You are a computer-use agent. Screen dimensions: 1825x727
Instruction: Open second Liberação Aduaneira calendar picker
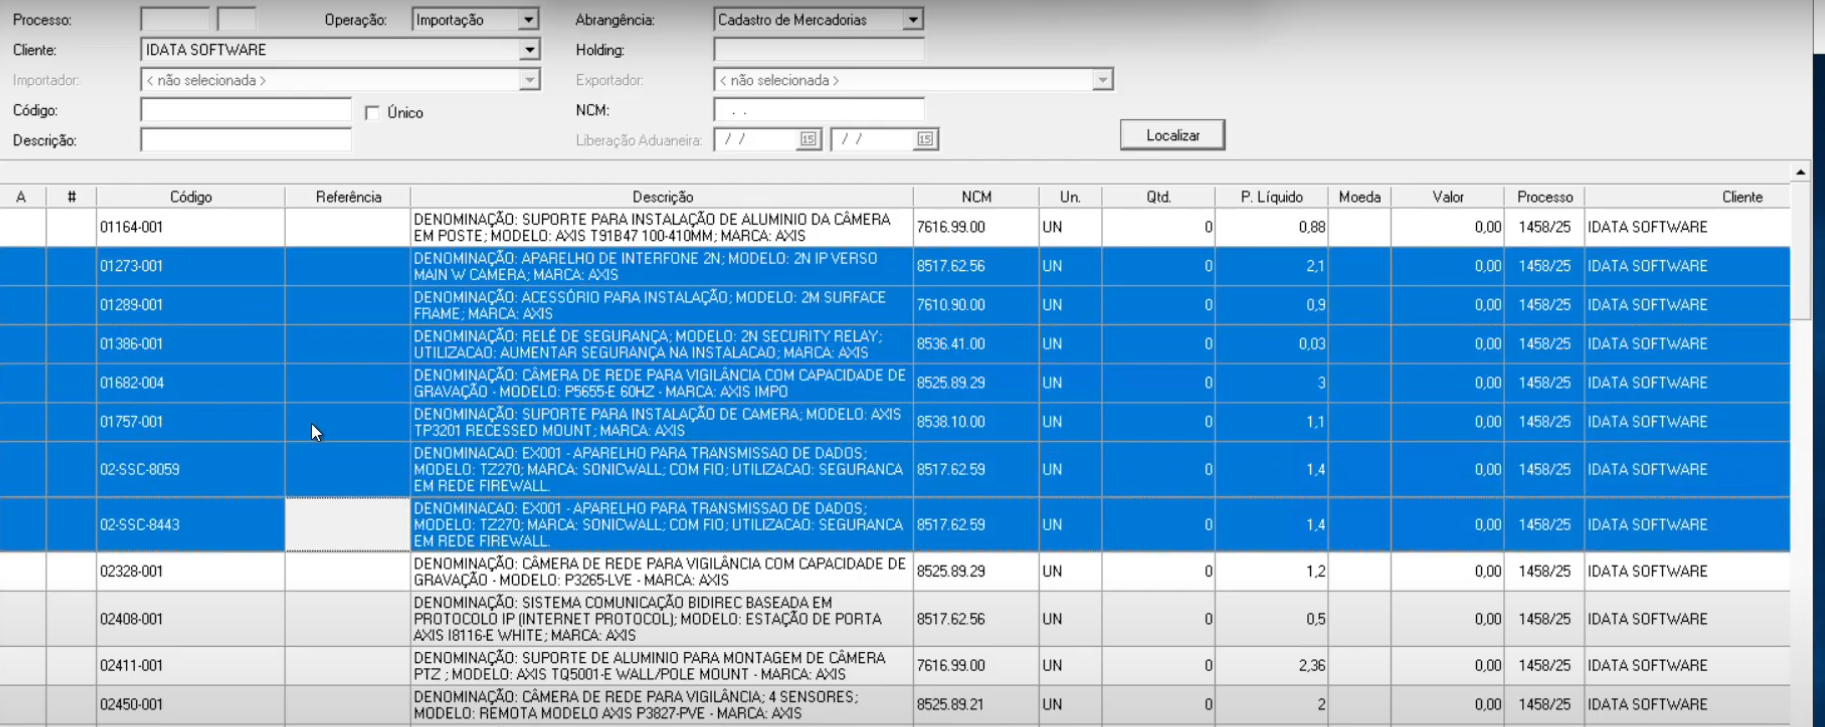click(925, 140)
